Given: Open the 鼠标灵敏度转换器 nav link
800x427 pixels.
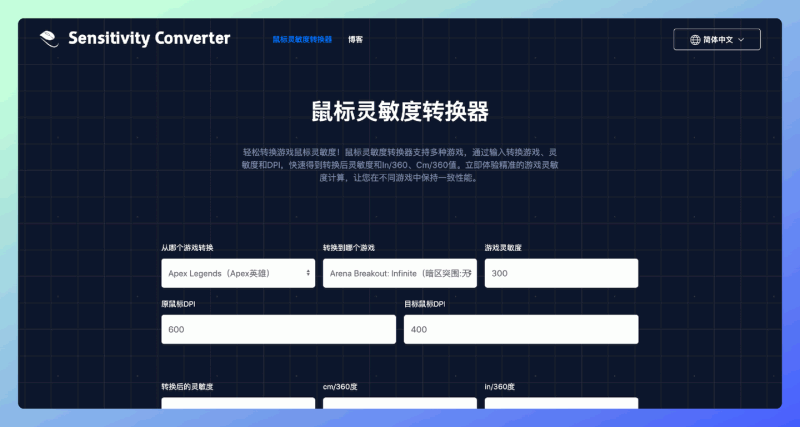Looking at the screenshot, I should pyautogui.click(x=303, y=39).
